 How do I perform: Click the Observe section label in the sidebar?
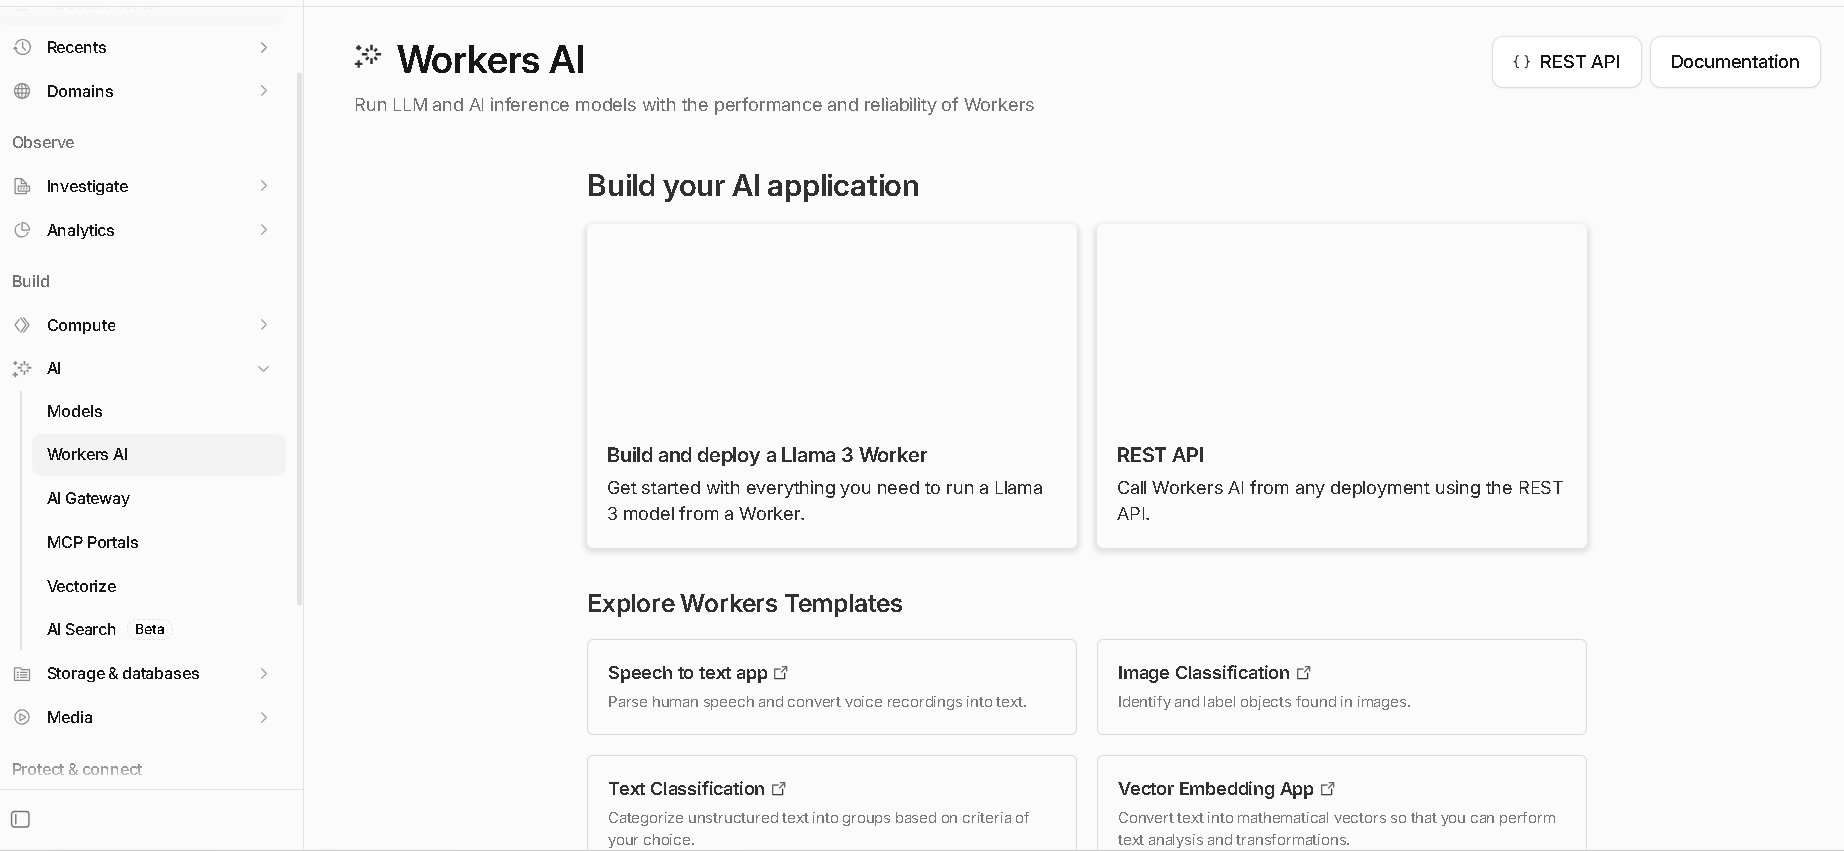click(43, 142)
